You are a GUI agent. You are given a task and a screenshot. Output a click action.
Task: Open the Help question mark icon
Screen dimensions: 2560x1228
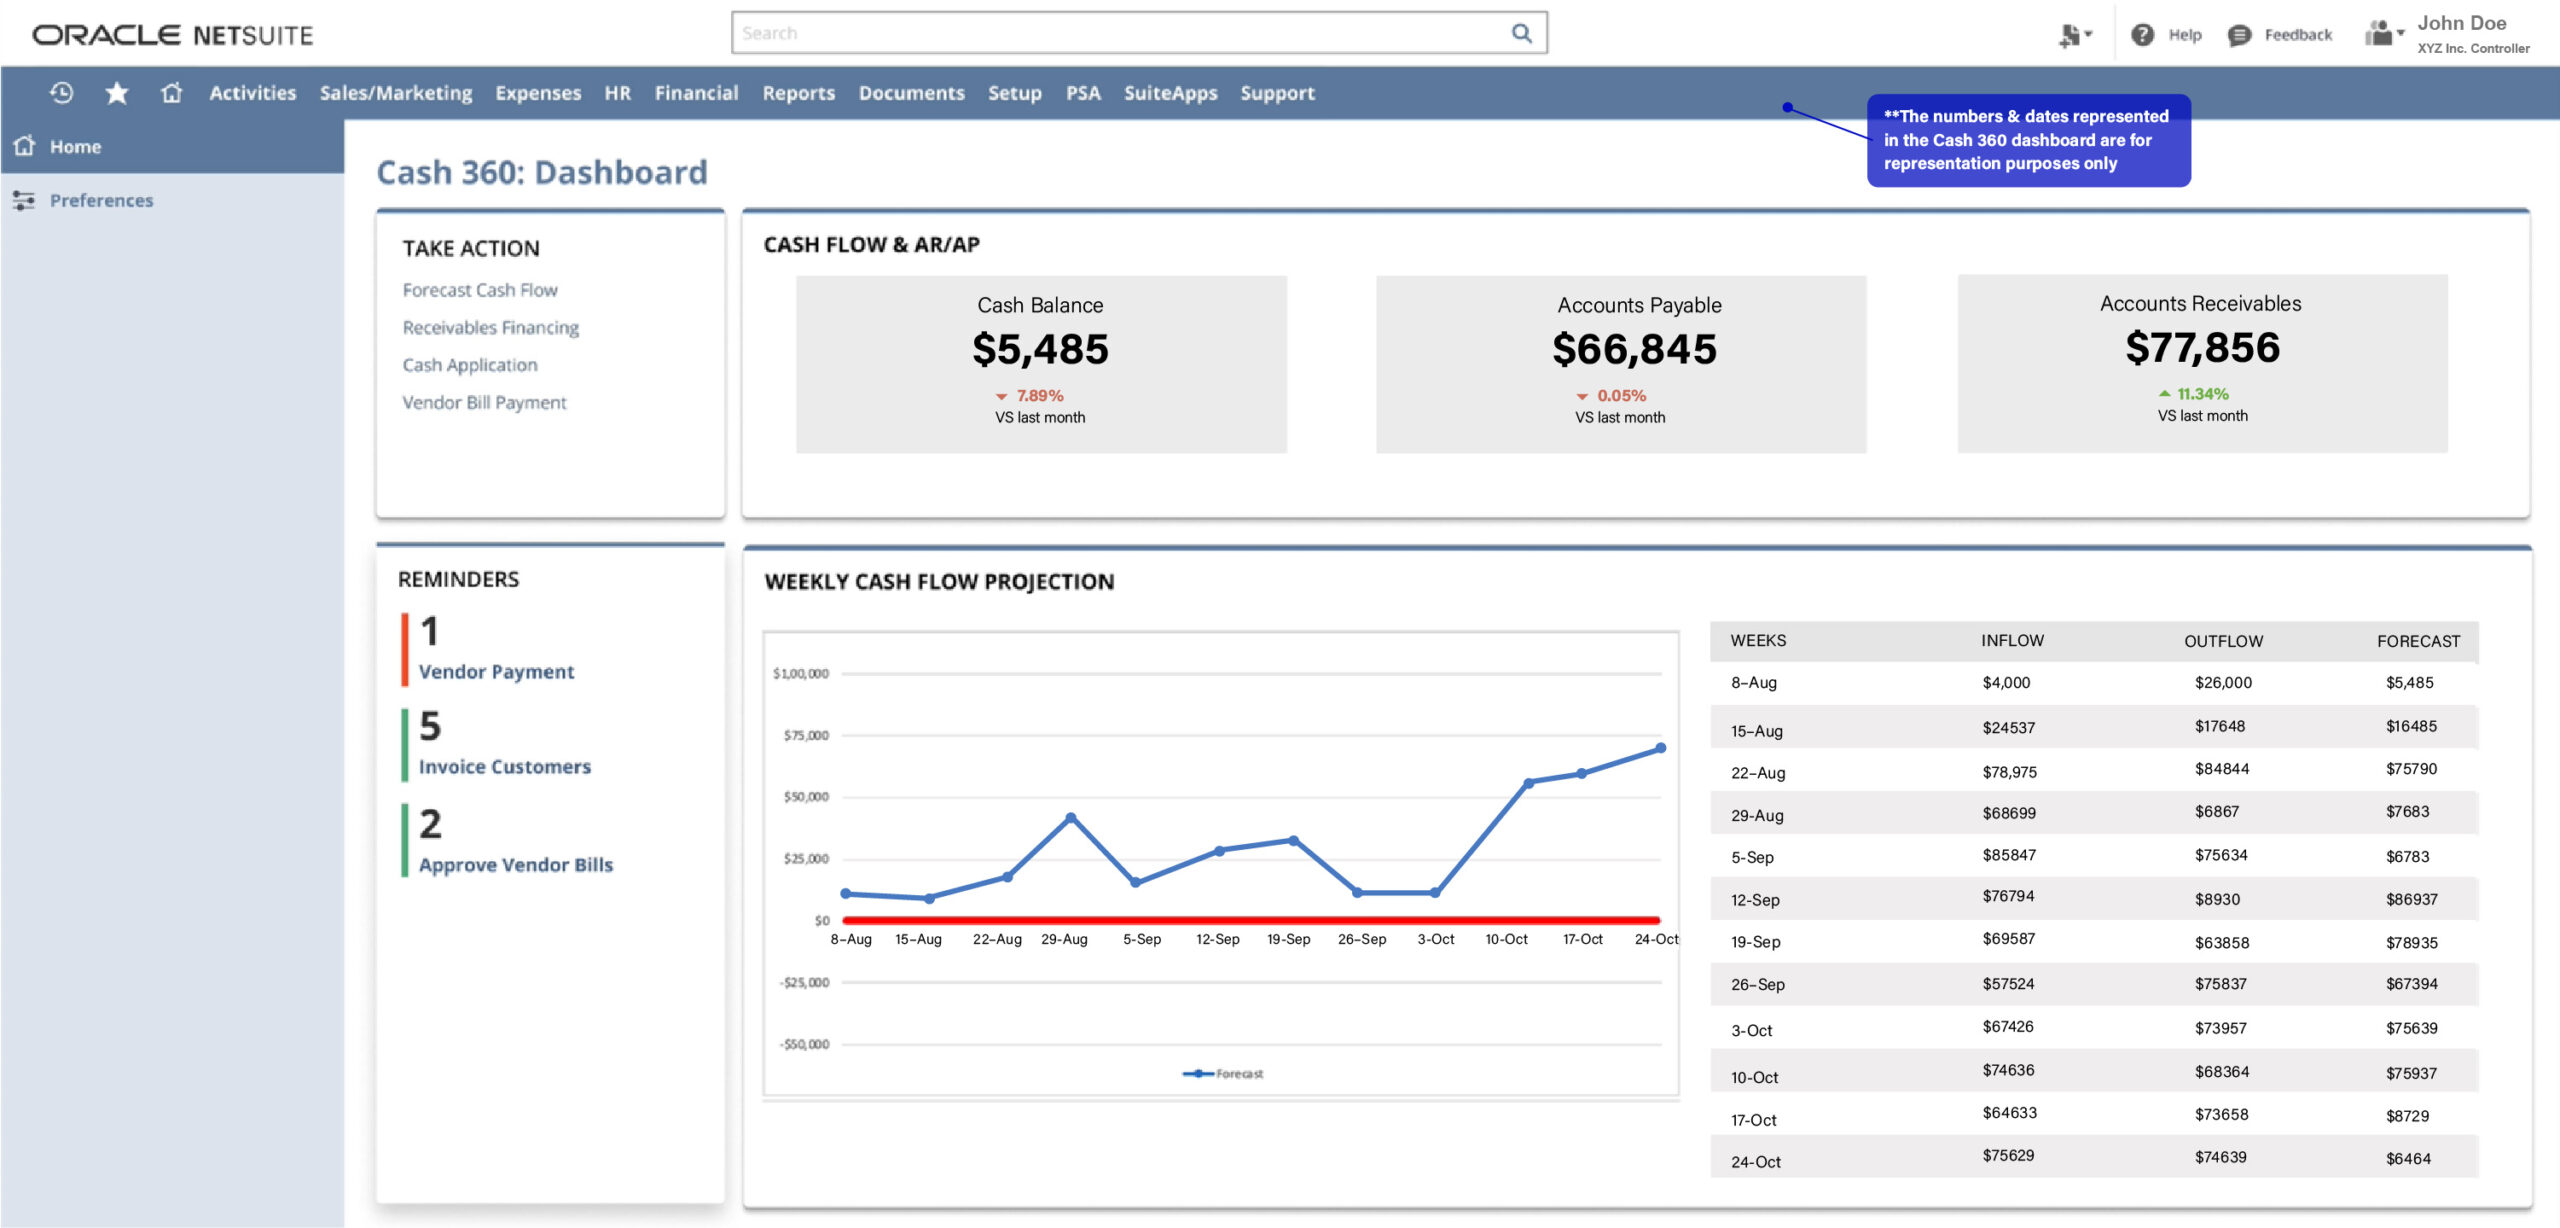point(2142,35)
